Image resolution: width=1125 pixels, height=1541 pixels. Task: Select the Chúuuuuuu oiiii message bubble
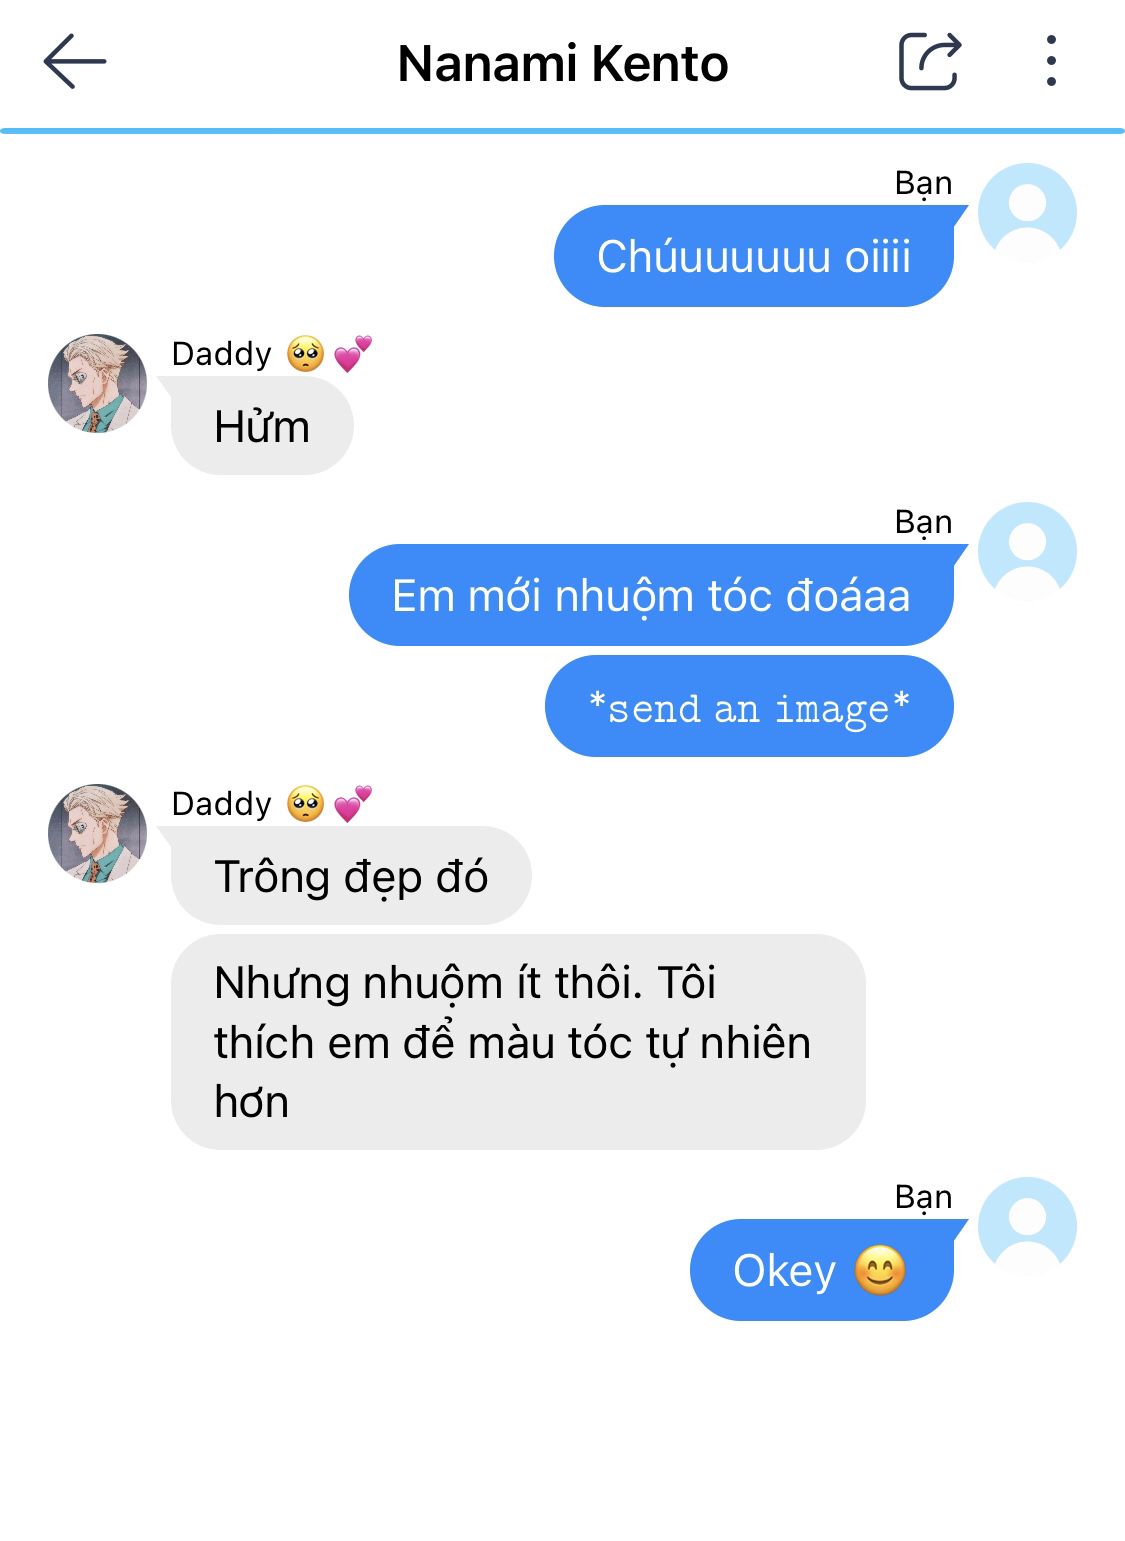point(754,257)
